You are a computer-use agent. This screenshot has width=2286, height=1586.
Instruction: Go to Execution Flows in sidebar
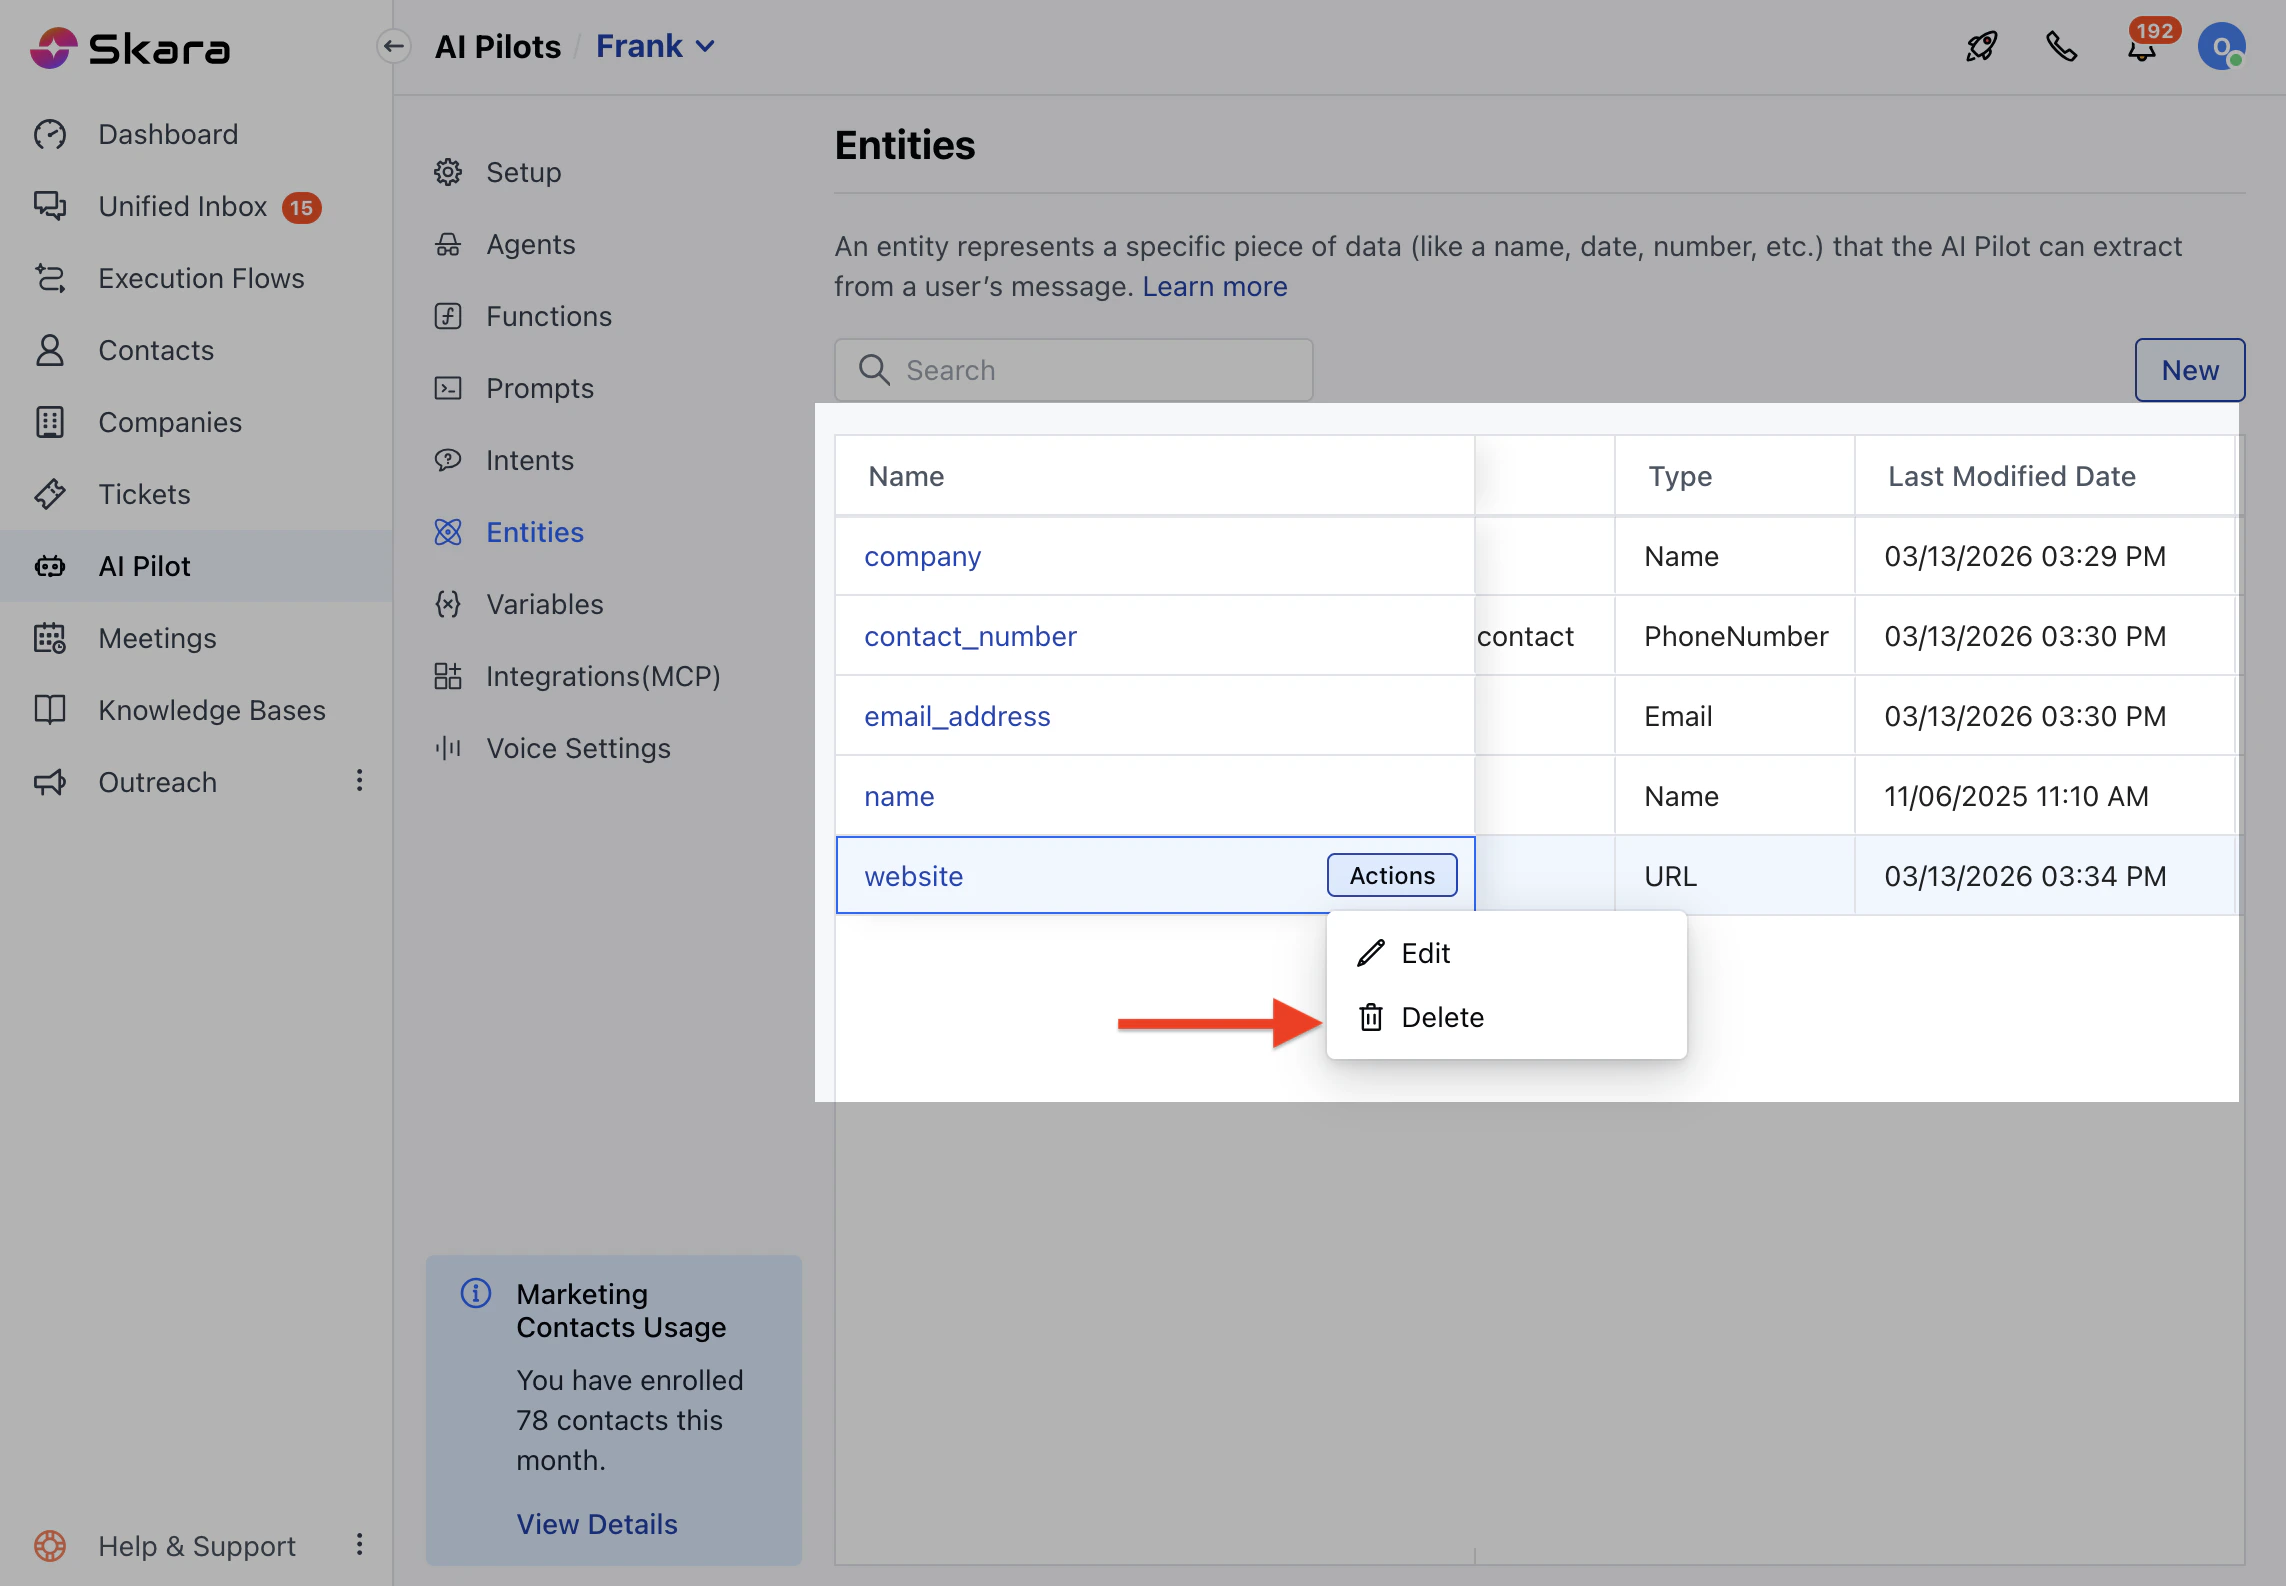(201, 278)
